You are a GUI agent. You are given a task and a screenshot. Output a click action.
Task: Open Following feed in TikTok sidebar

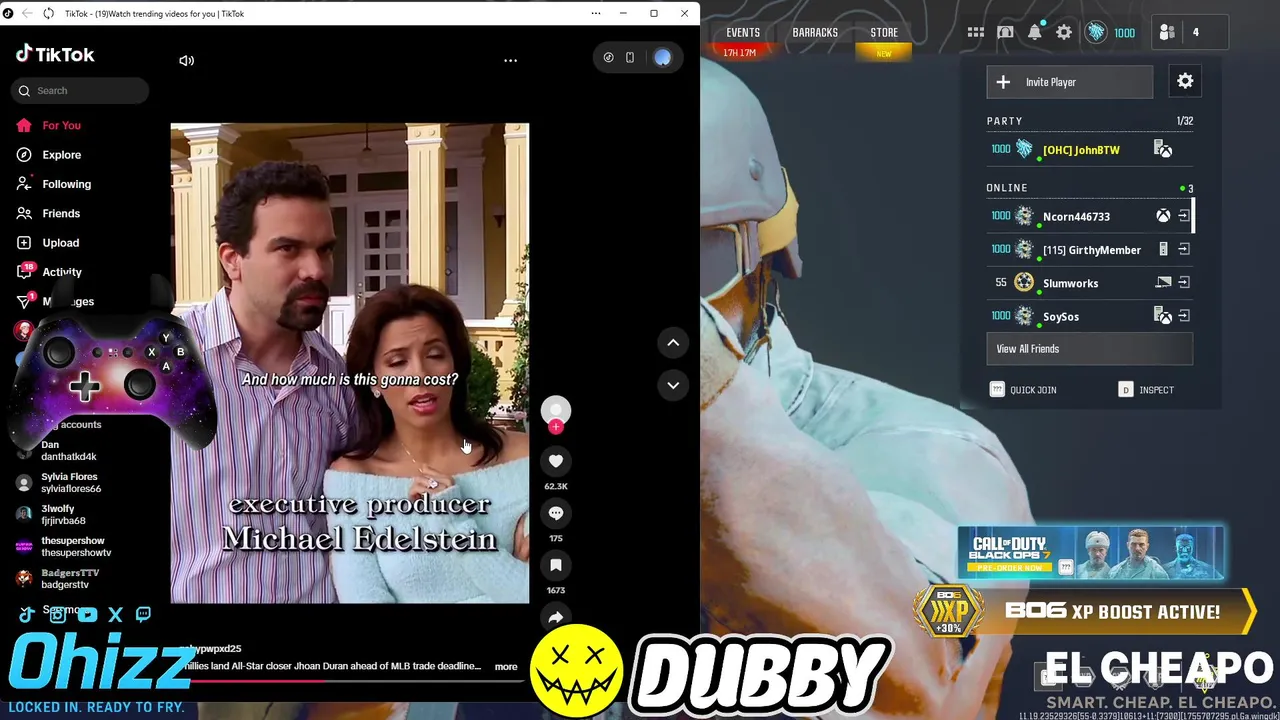(54, 184)
